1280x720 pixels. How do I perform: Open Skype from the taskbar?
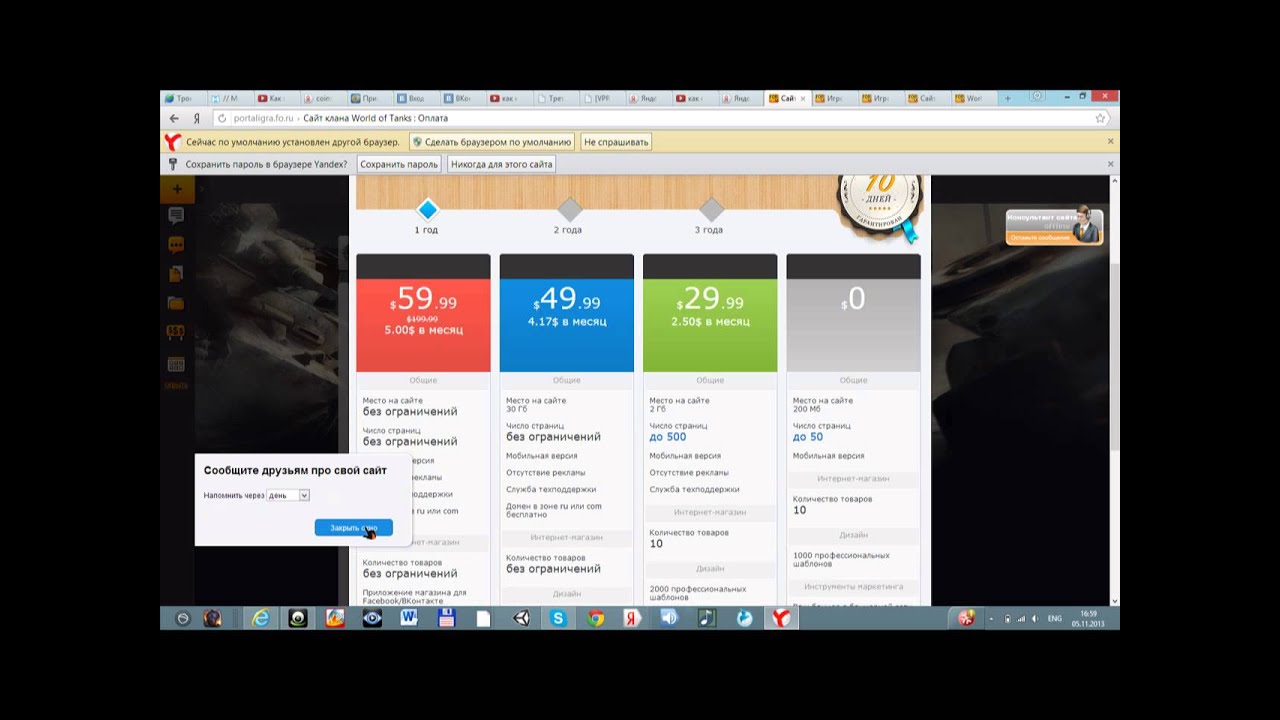click(x=558, y=618)
